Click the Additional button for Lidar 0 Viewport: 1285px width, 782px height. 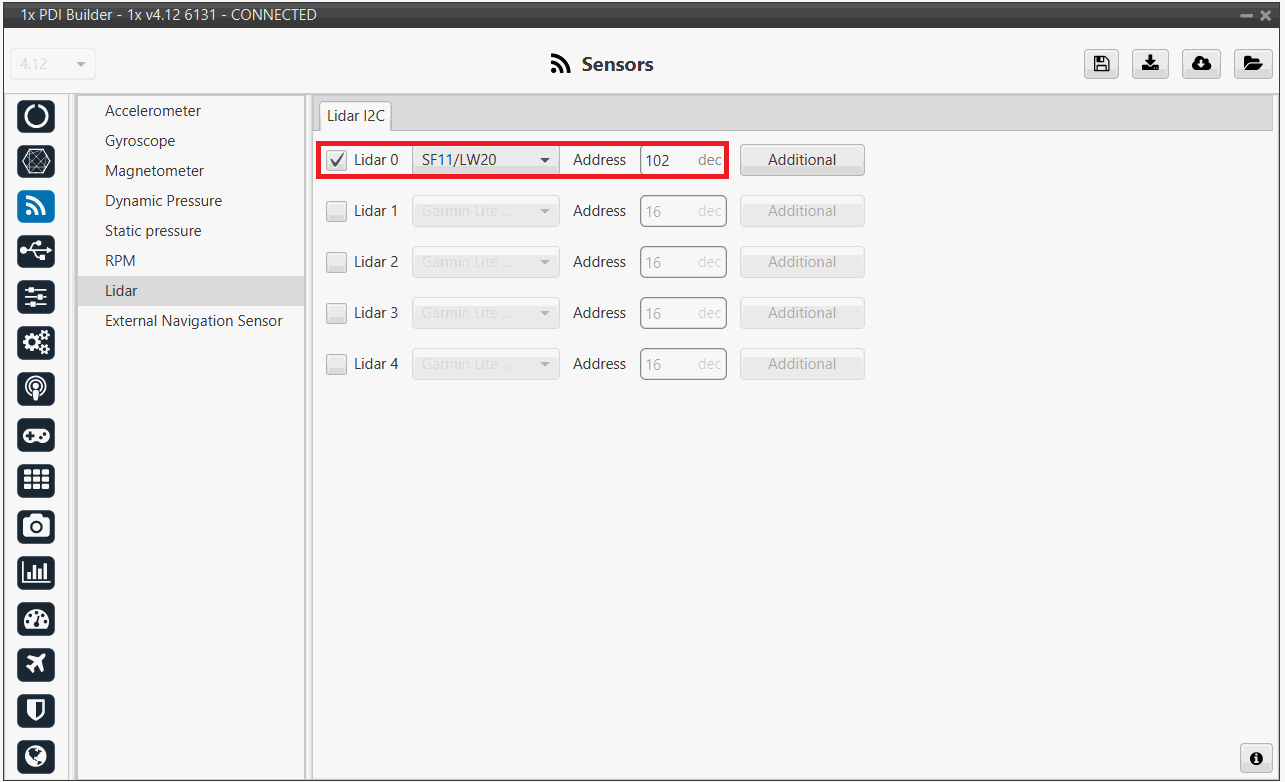point(802,160)
